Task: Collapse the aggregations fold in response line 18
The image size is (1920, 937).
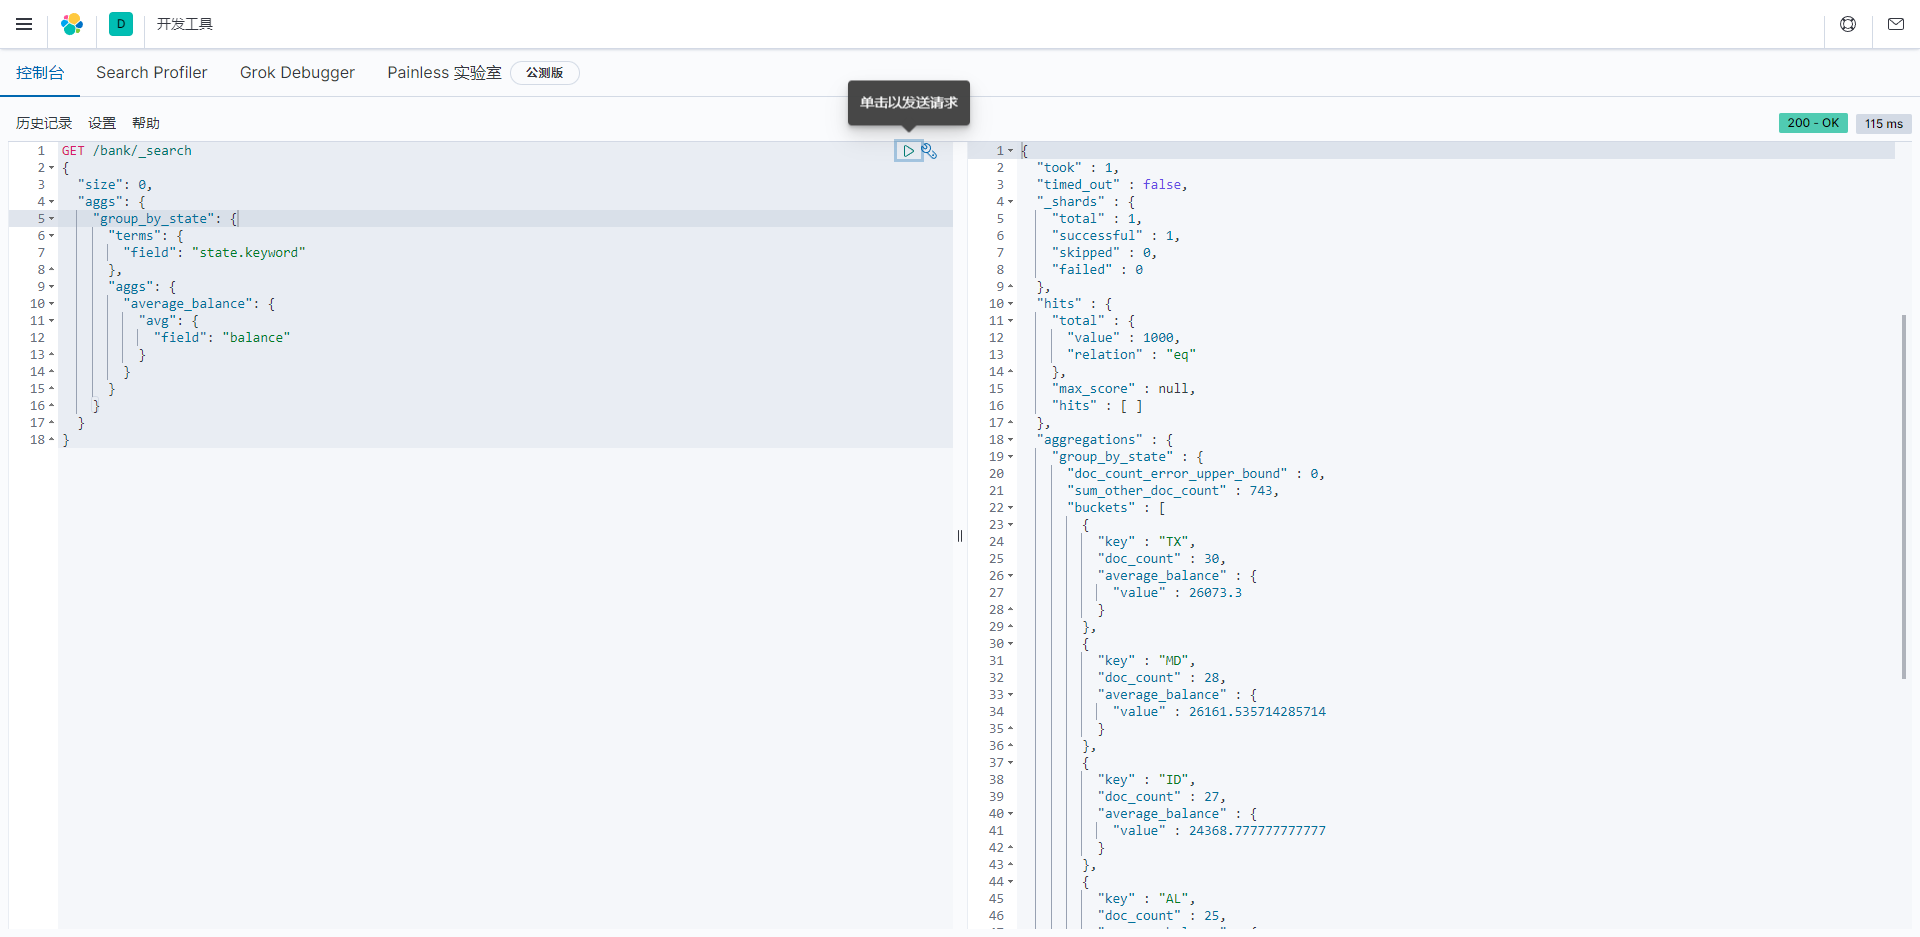Action: pos(1011,440)
